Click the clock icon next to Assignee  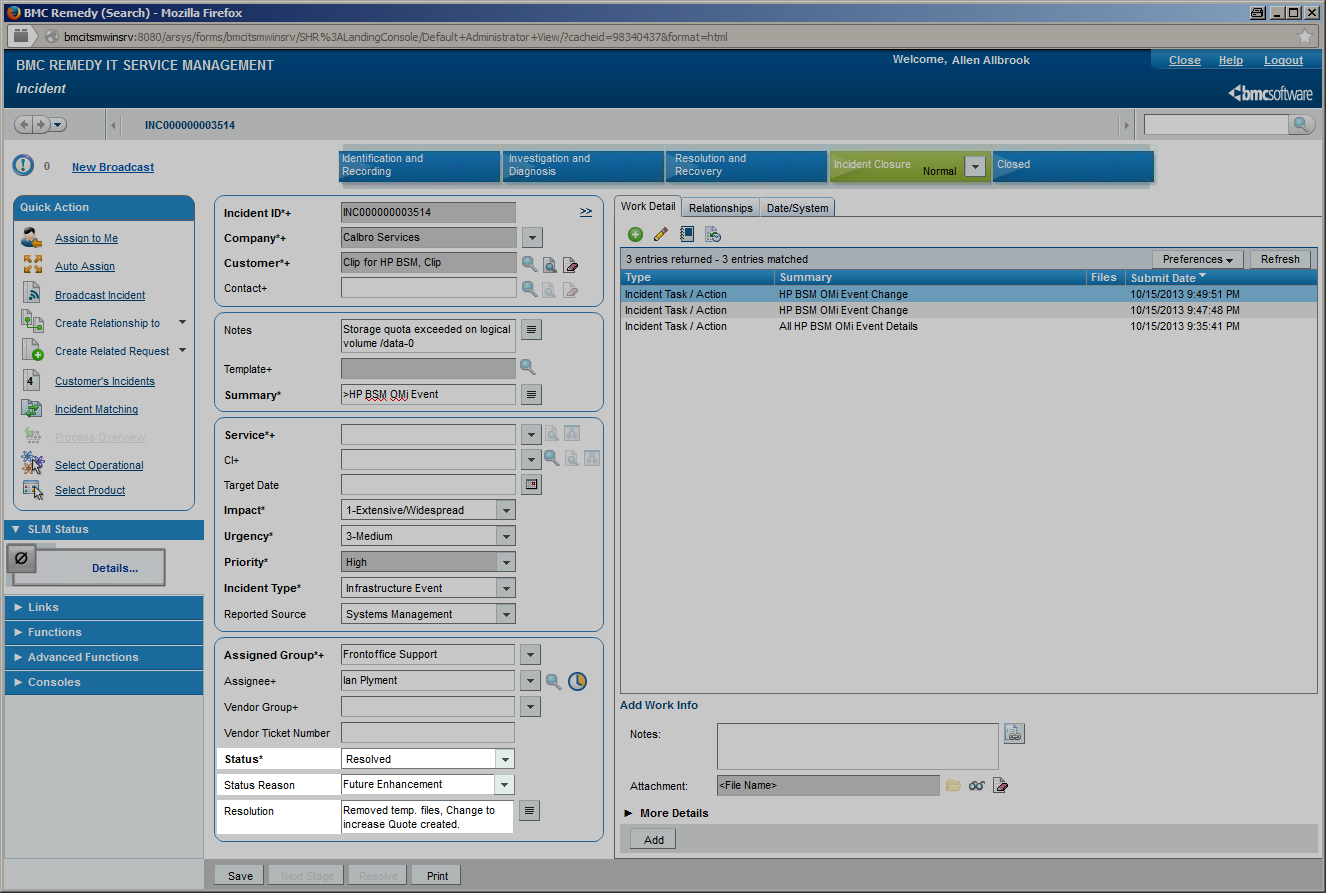pos(577,680)
